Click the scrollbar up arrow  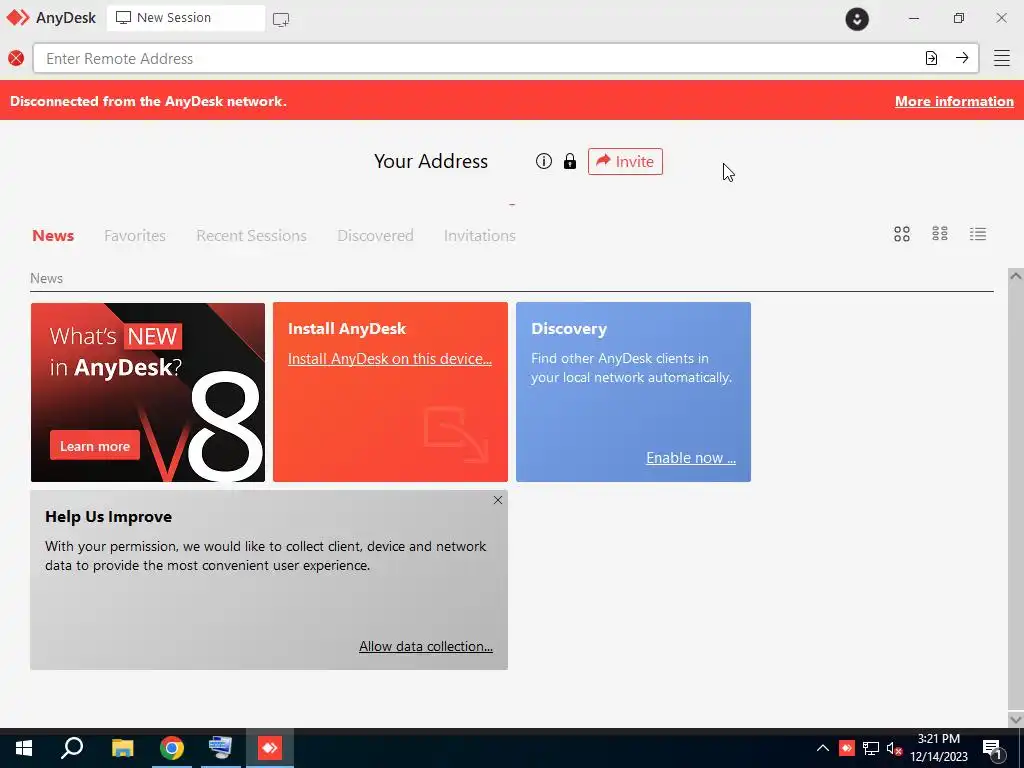(x=1016, y=276)
